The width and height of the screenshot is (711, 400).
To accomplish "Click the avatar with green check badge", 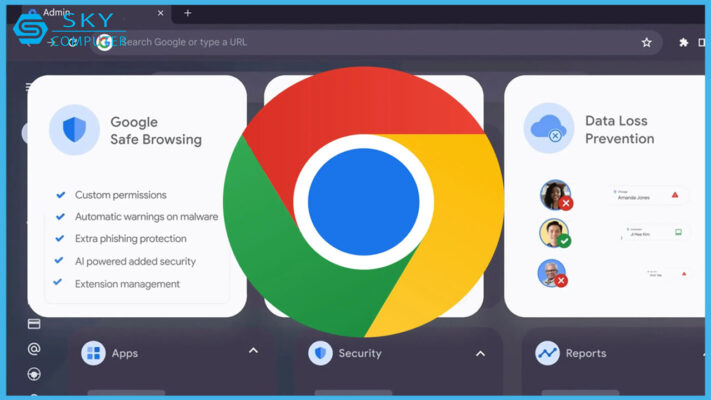I will click(554, 233).
